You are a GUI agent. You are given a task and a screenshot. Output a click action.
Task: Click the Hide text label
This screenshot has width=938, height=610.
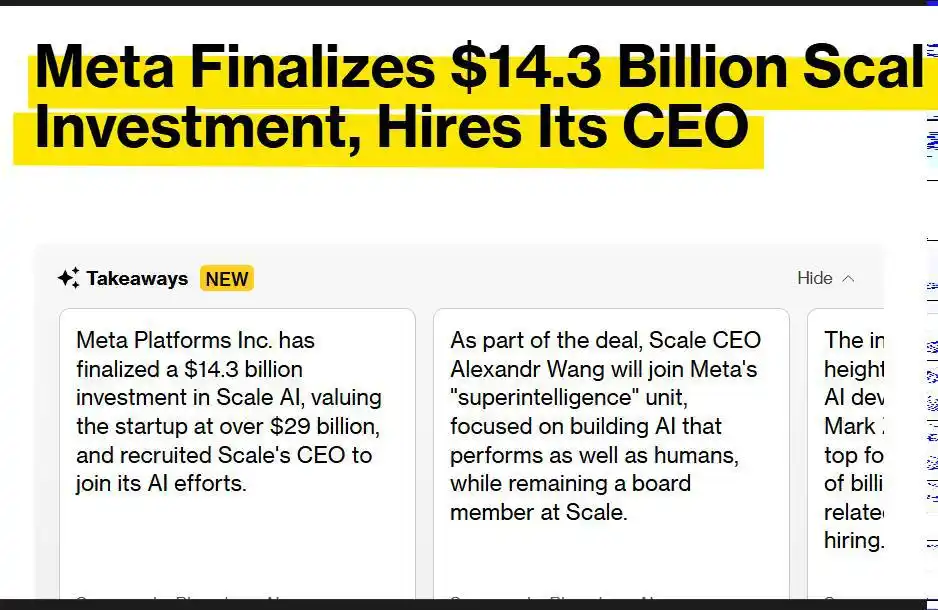815,278
